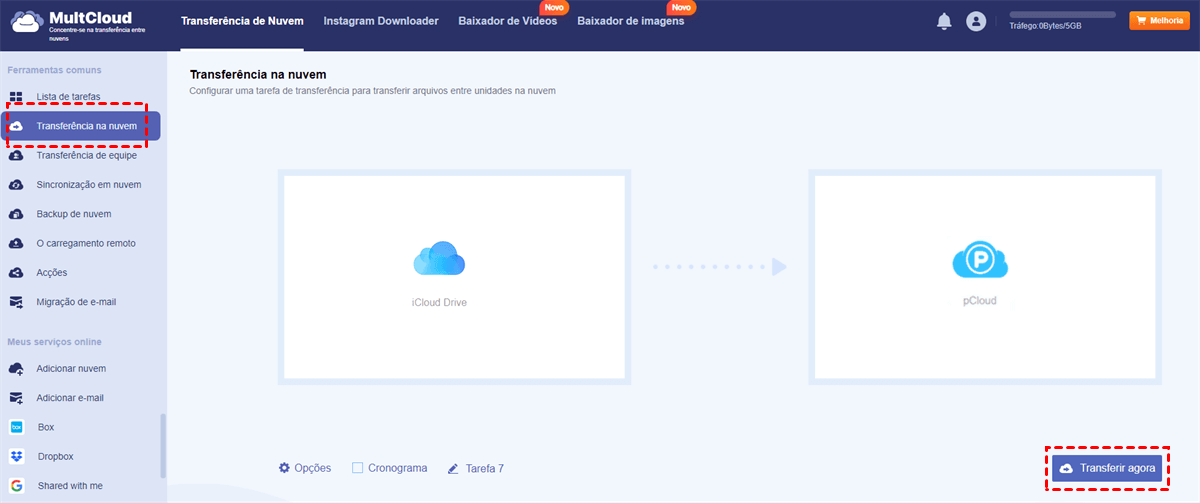Select the pCloud destination panel
The height and width of the screenshot is (503, 1200).
coord(985,277)
